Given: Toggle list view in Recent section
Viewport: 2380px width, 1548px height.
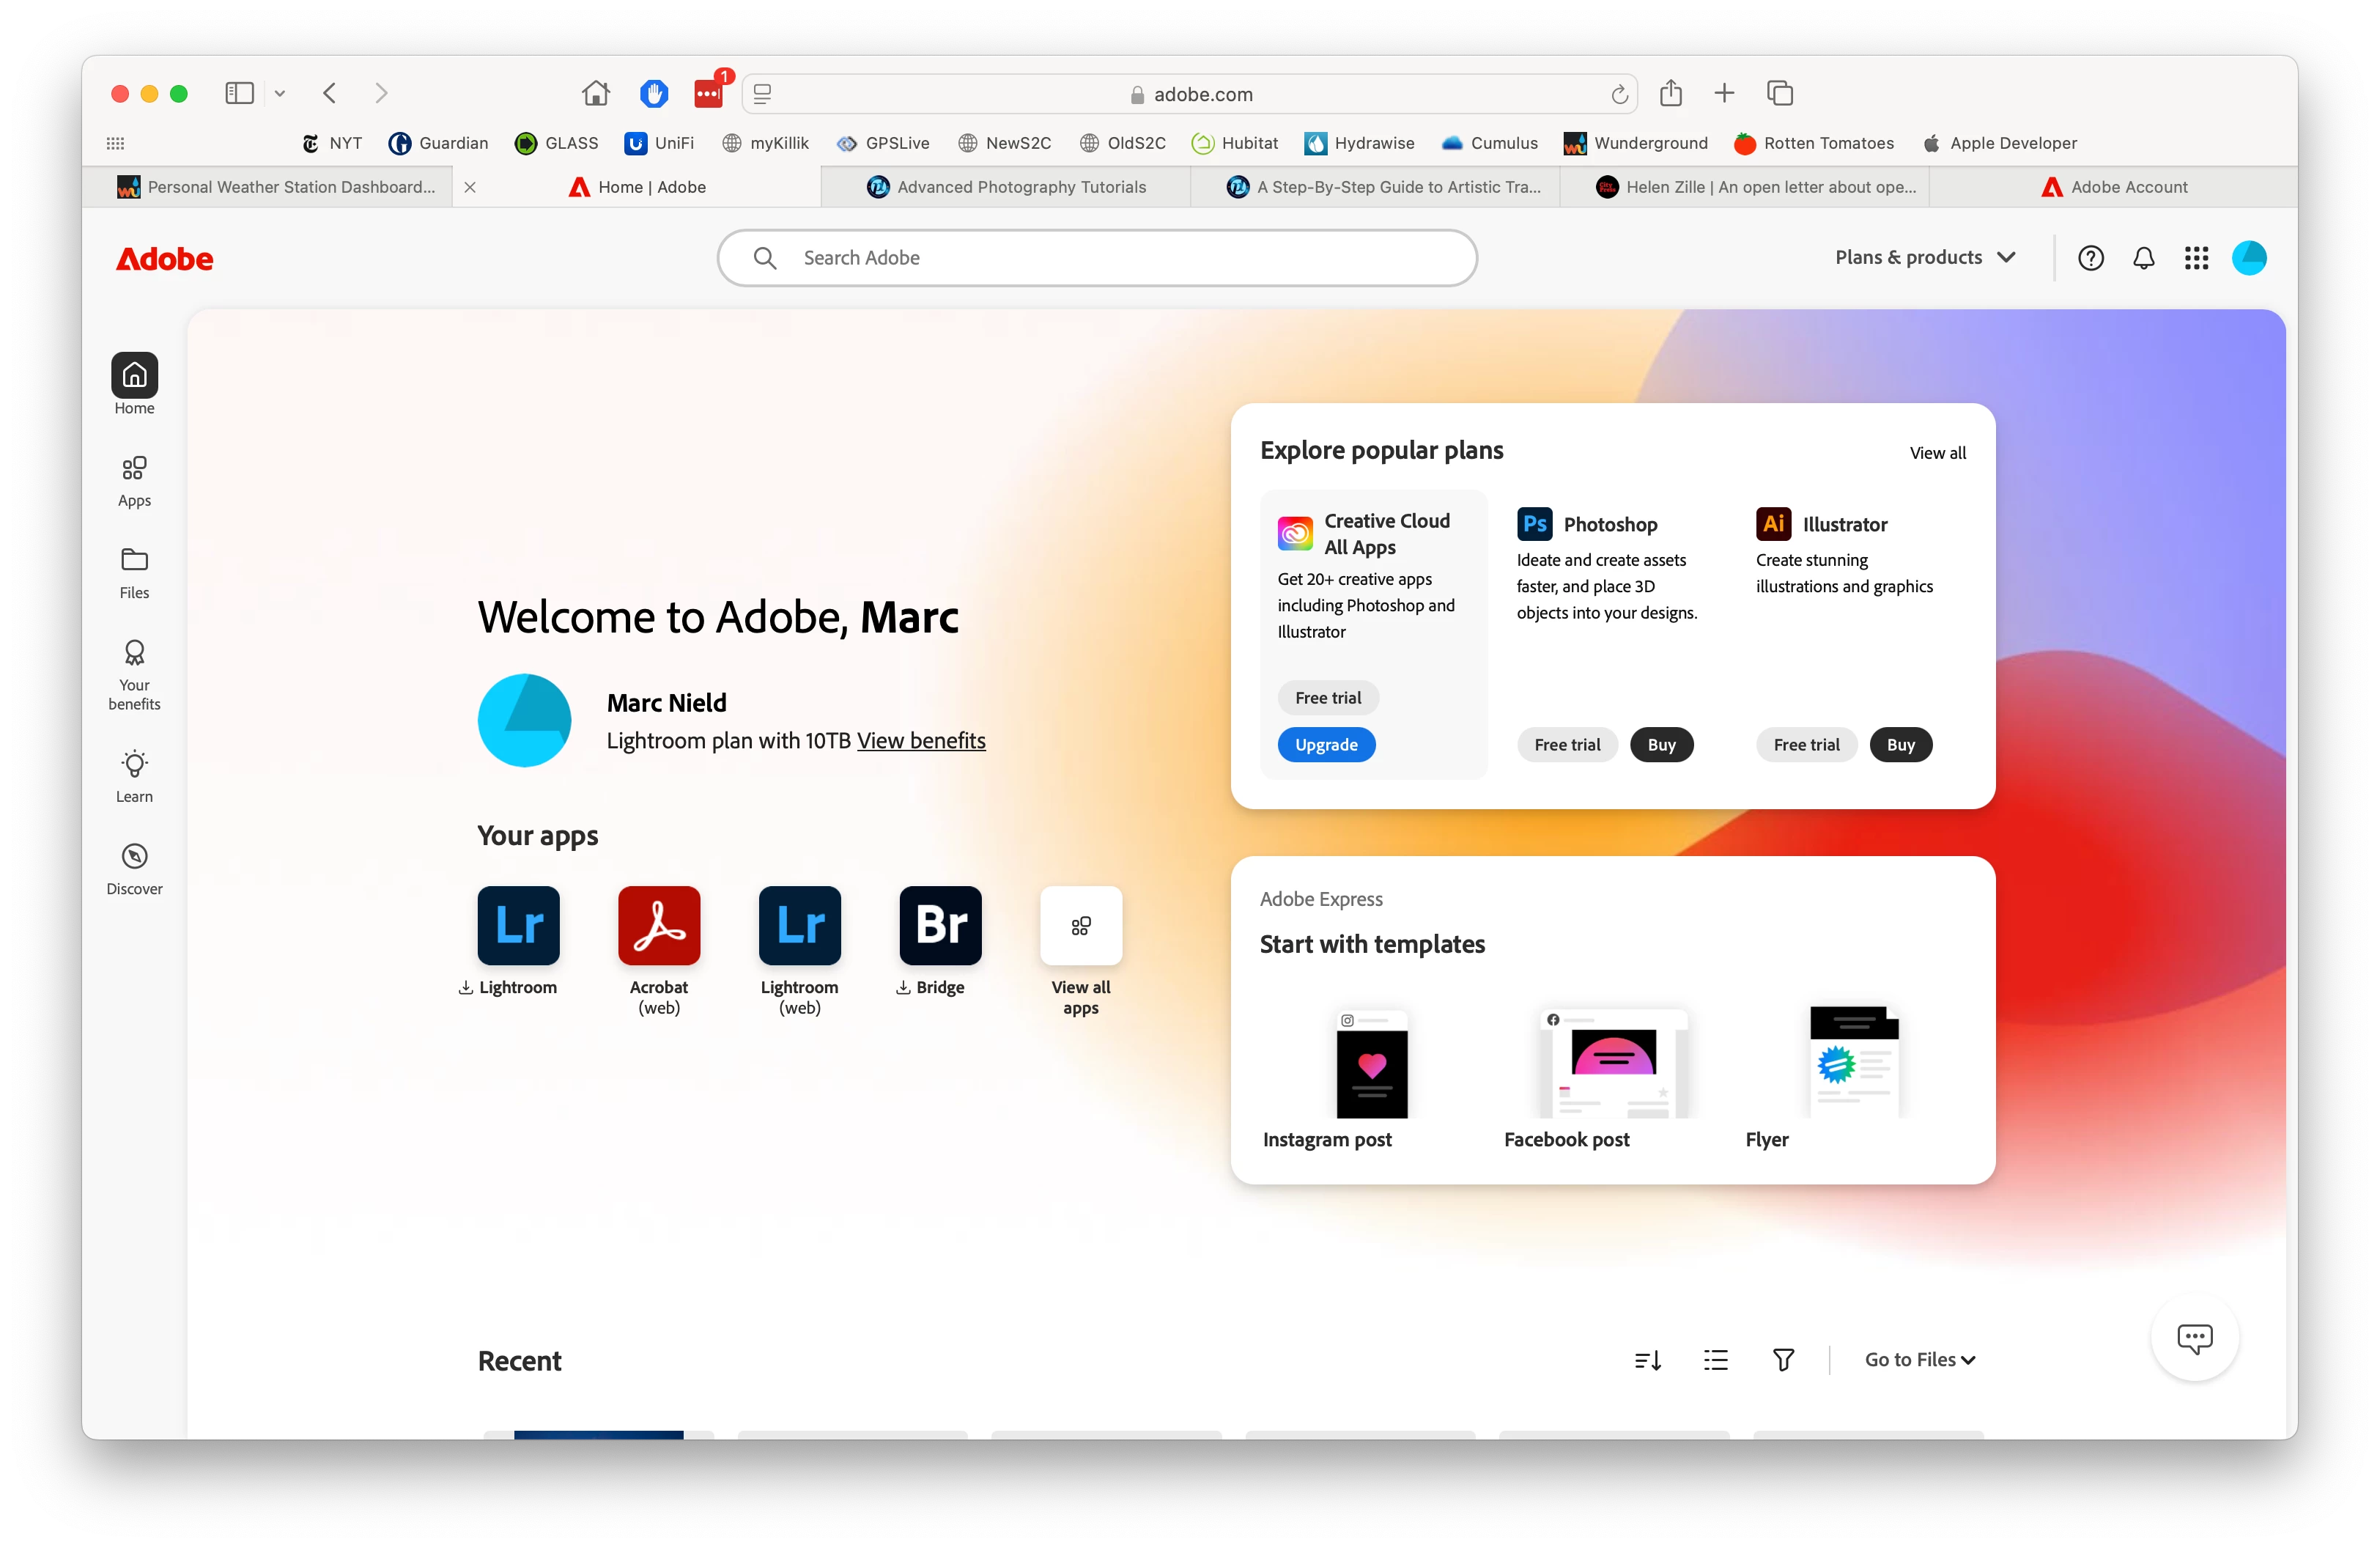Looking at the screenshot, I should pos(1715,1360).
